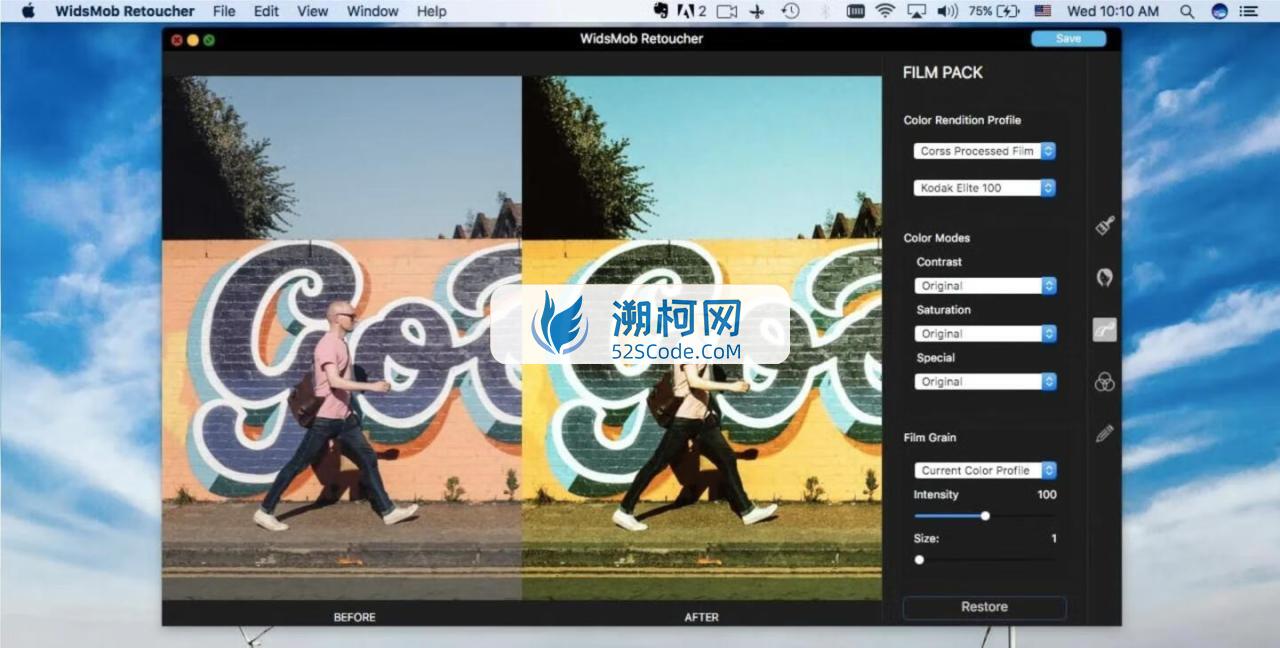Click the Color Modes section label
This screenshot has height=648, width=1280.
point(936,238)
